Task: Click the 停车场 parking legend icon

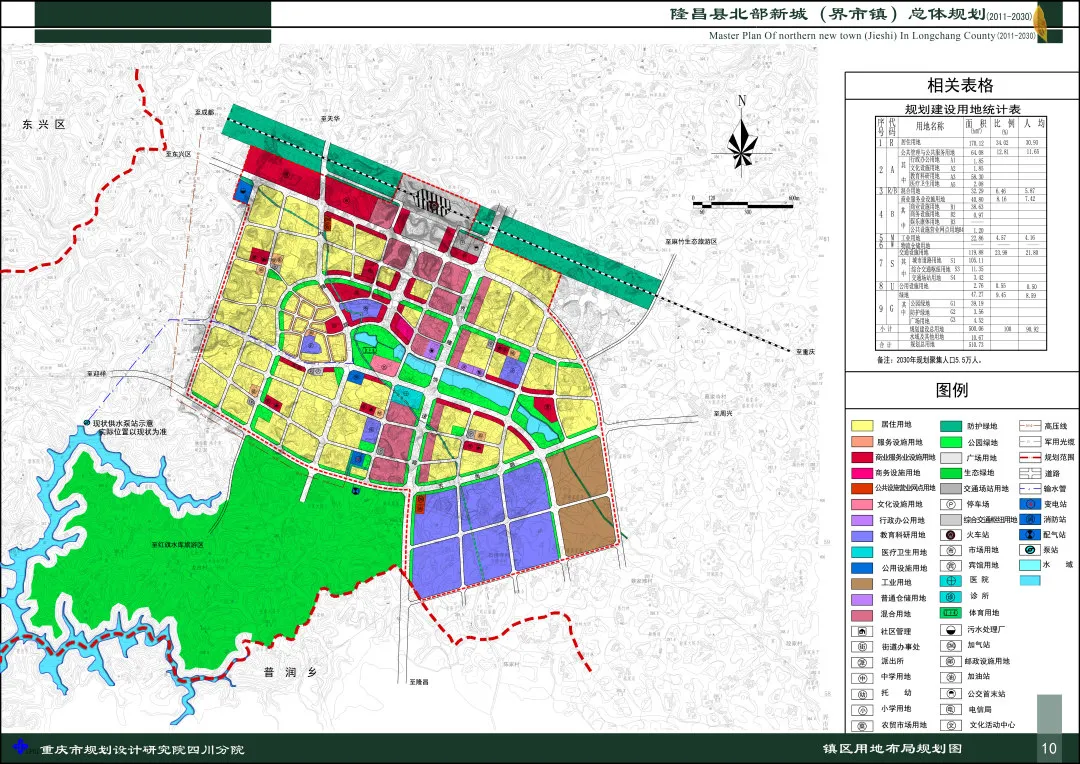Action: (x=949, y=504)
